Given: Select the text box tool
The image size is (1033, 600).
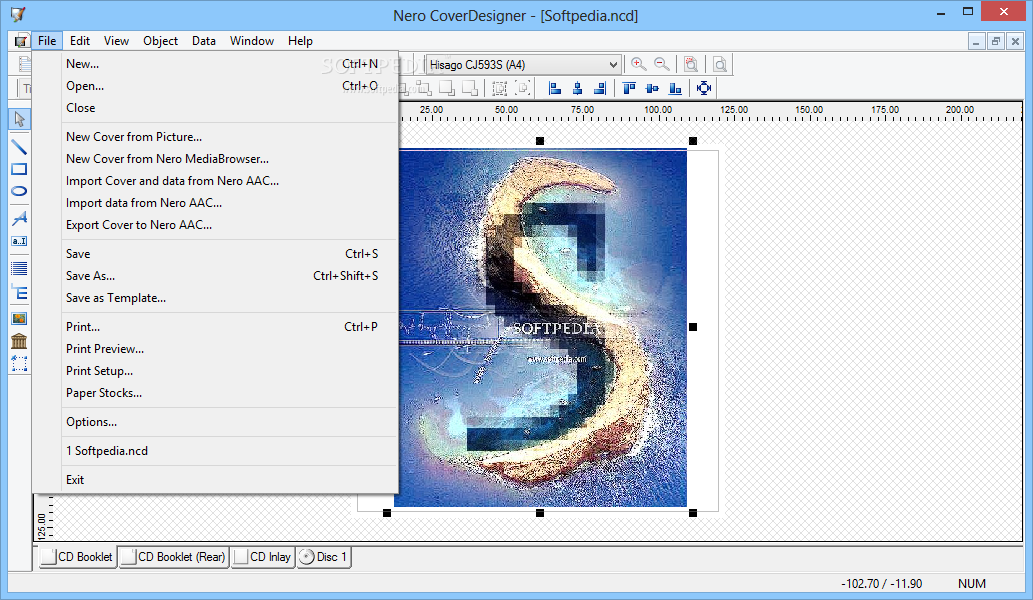Looking at the screenshot, I should pyautogui.click(x=19, y=241).
